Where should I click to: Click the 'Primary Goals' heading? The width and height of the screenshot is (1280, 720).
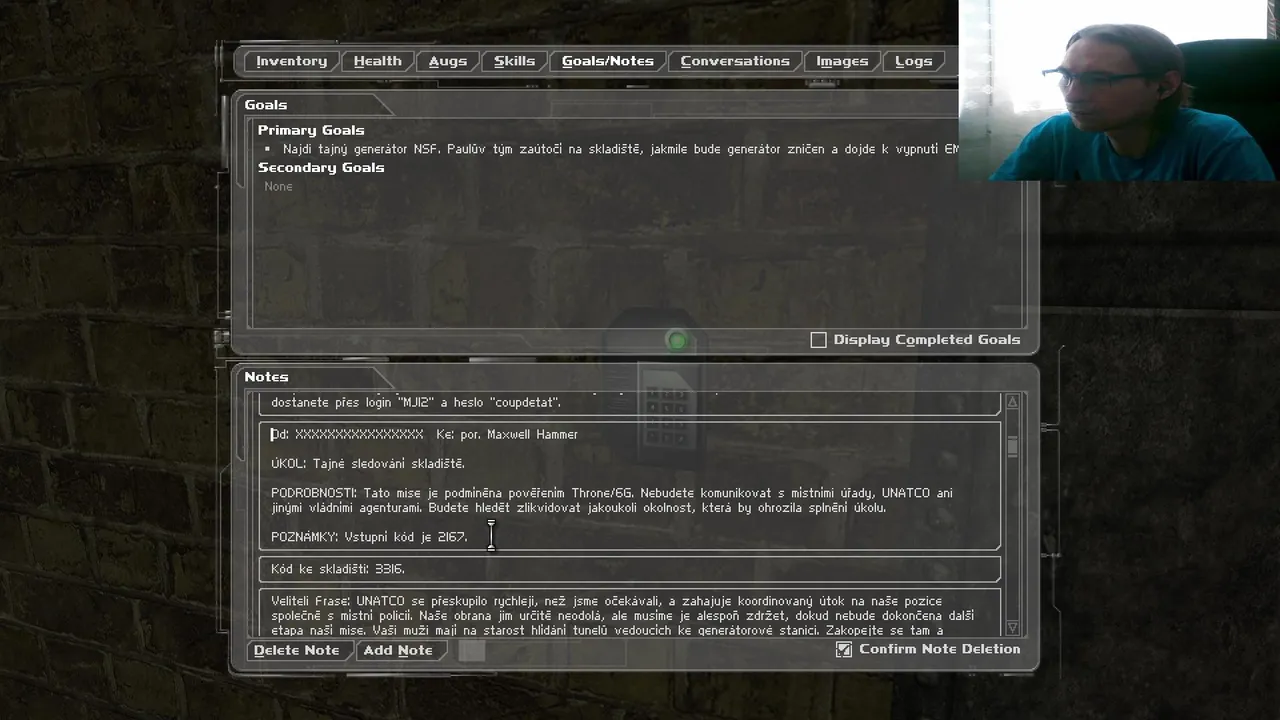311,130
